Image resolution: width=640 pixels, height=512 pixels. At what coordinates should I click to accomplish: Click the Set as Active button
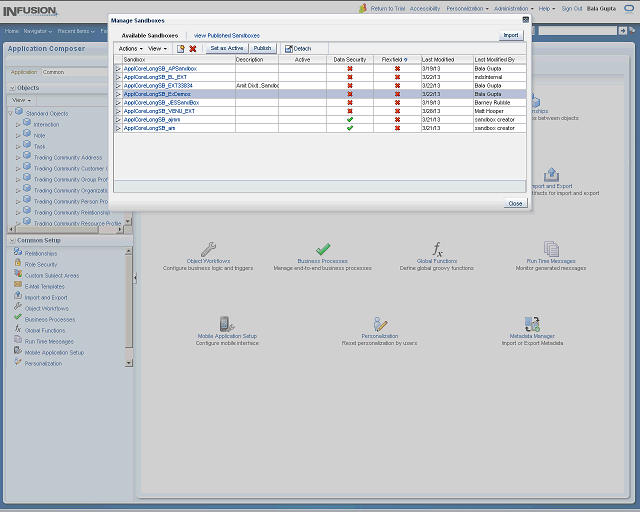(x=227, y=48)
